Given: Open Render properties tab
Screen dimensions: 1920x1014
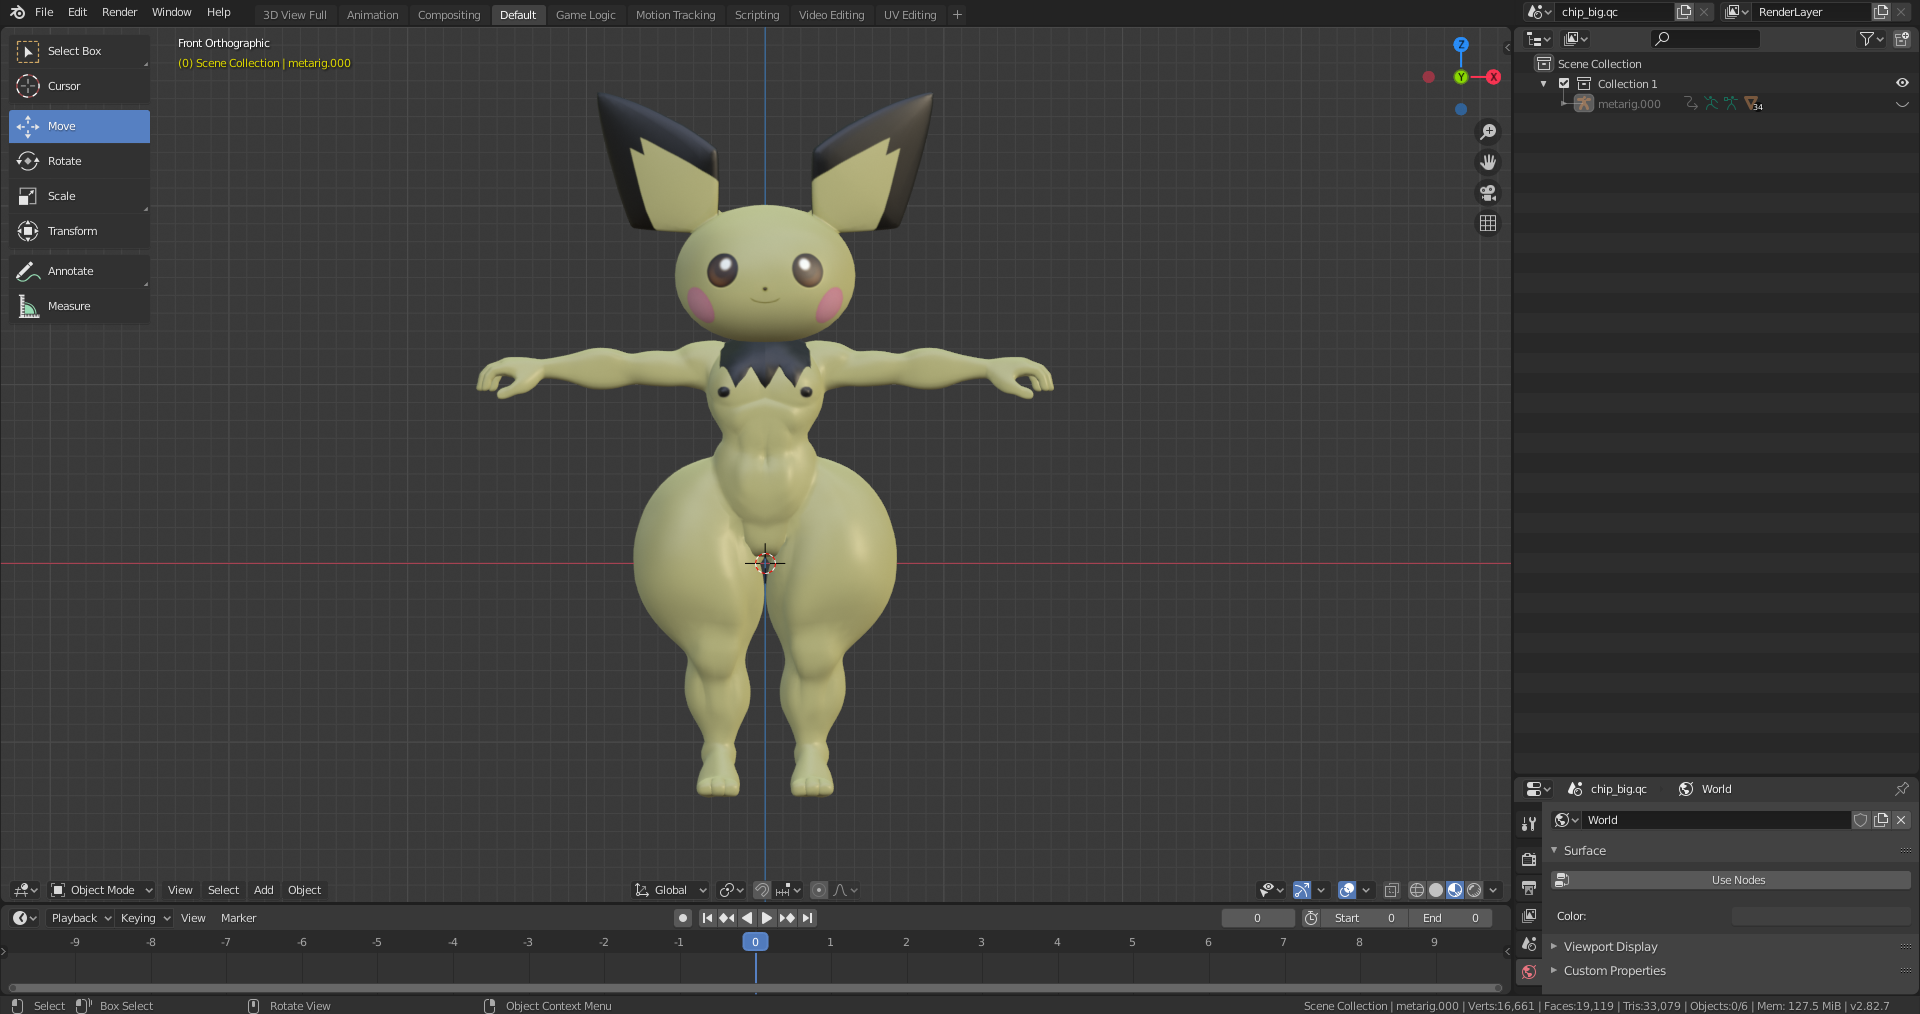Looking at the screenshot, I should click(x=1529, y=859).
